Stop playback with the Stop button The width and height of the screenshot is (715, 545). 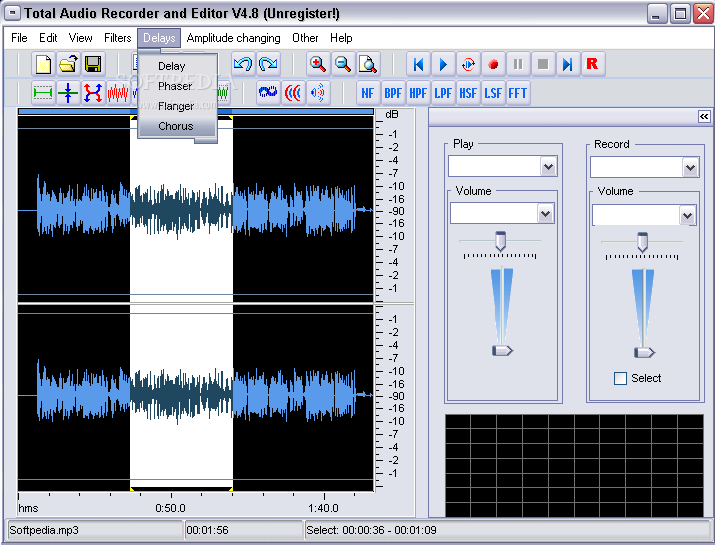pyautogui.click(x=543, y=64)
